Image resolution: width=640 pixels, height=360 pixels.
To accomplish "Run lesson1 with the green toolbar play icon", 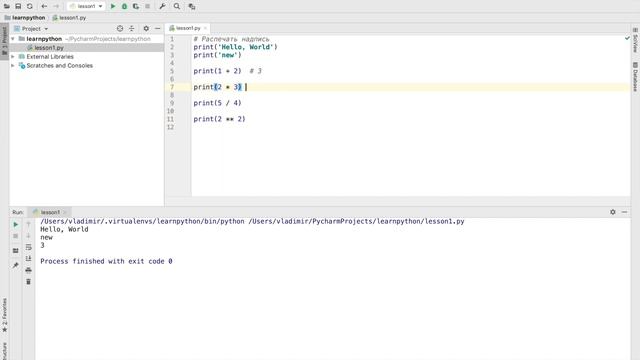I will click(113, 6).
